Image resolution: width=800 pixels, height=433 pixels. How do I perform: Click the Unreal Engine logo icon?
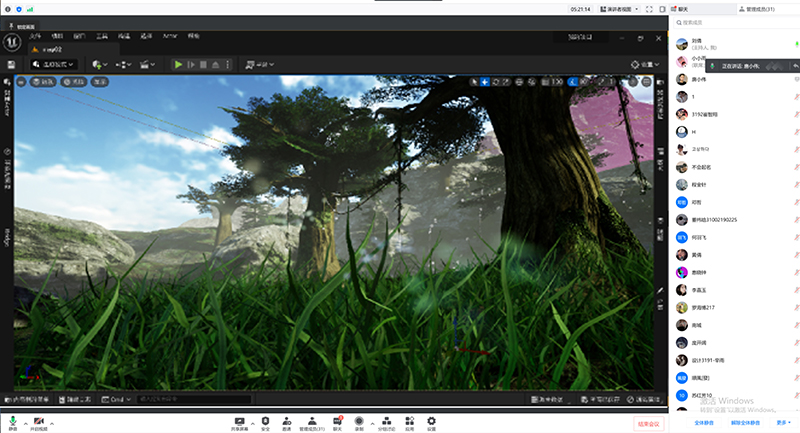tap(13, 41)
